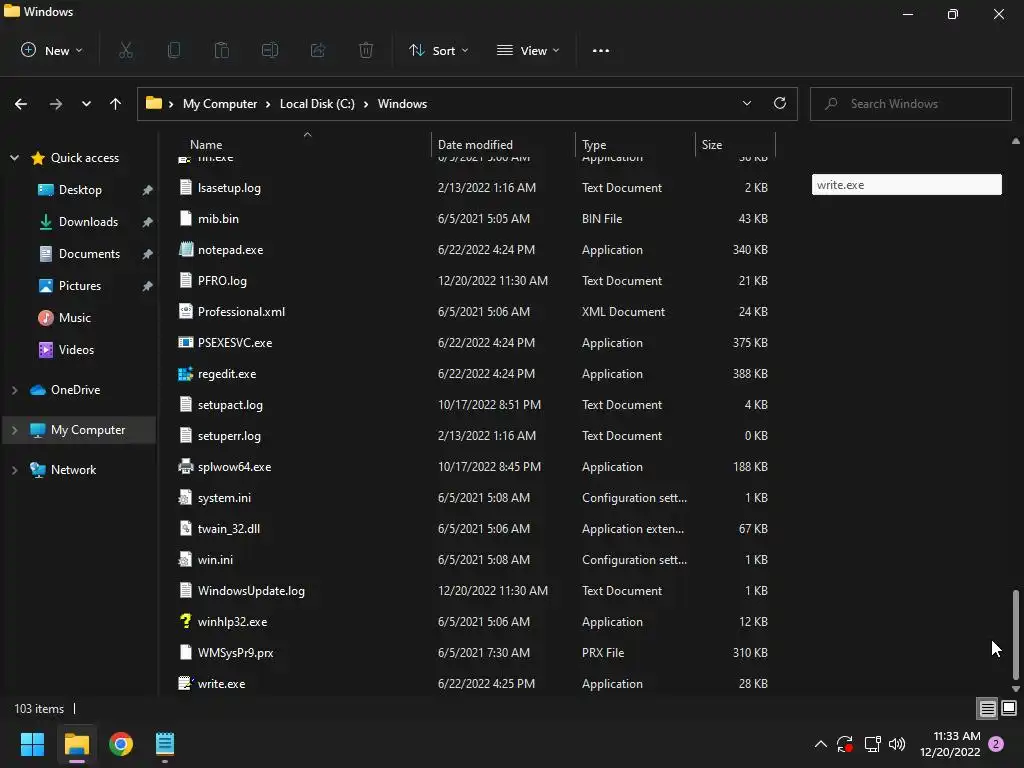This screenshot has width=1024, height=768.
Task: Sort by the Size column header
Action: pyautogui.click(x=712, y=144)
